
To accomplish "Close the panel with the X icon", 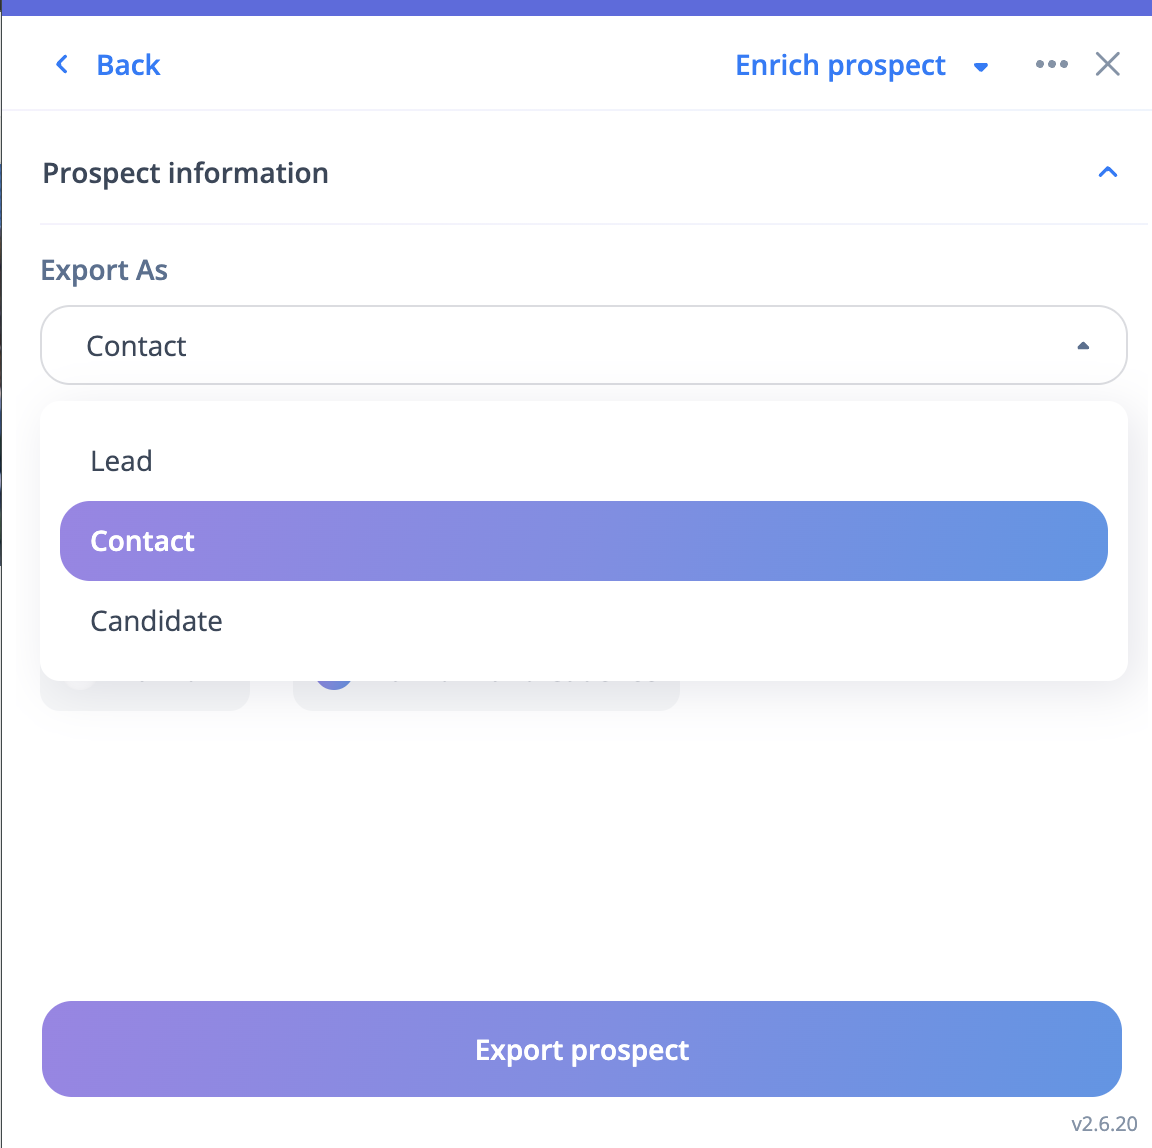I will (1107, 65).
